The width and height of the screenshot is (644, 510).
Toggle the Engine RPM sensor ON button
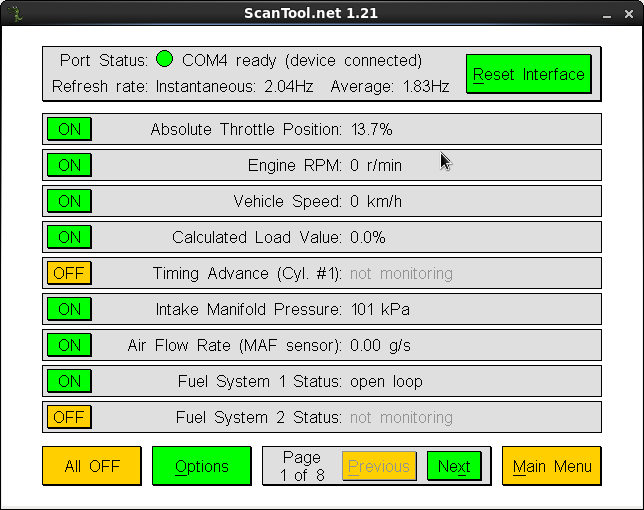(69, 165)
